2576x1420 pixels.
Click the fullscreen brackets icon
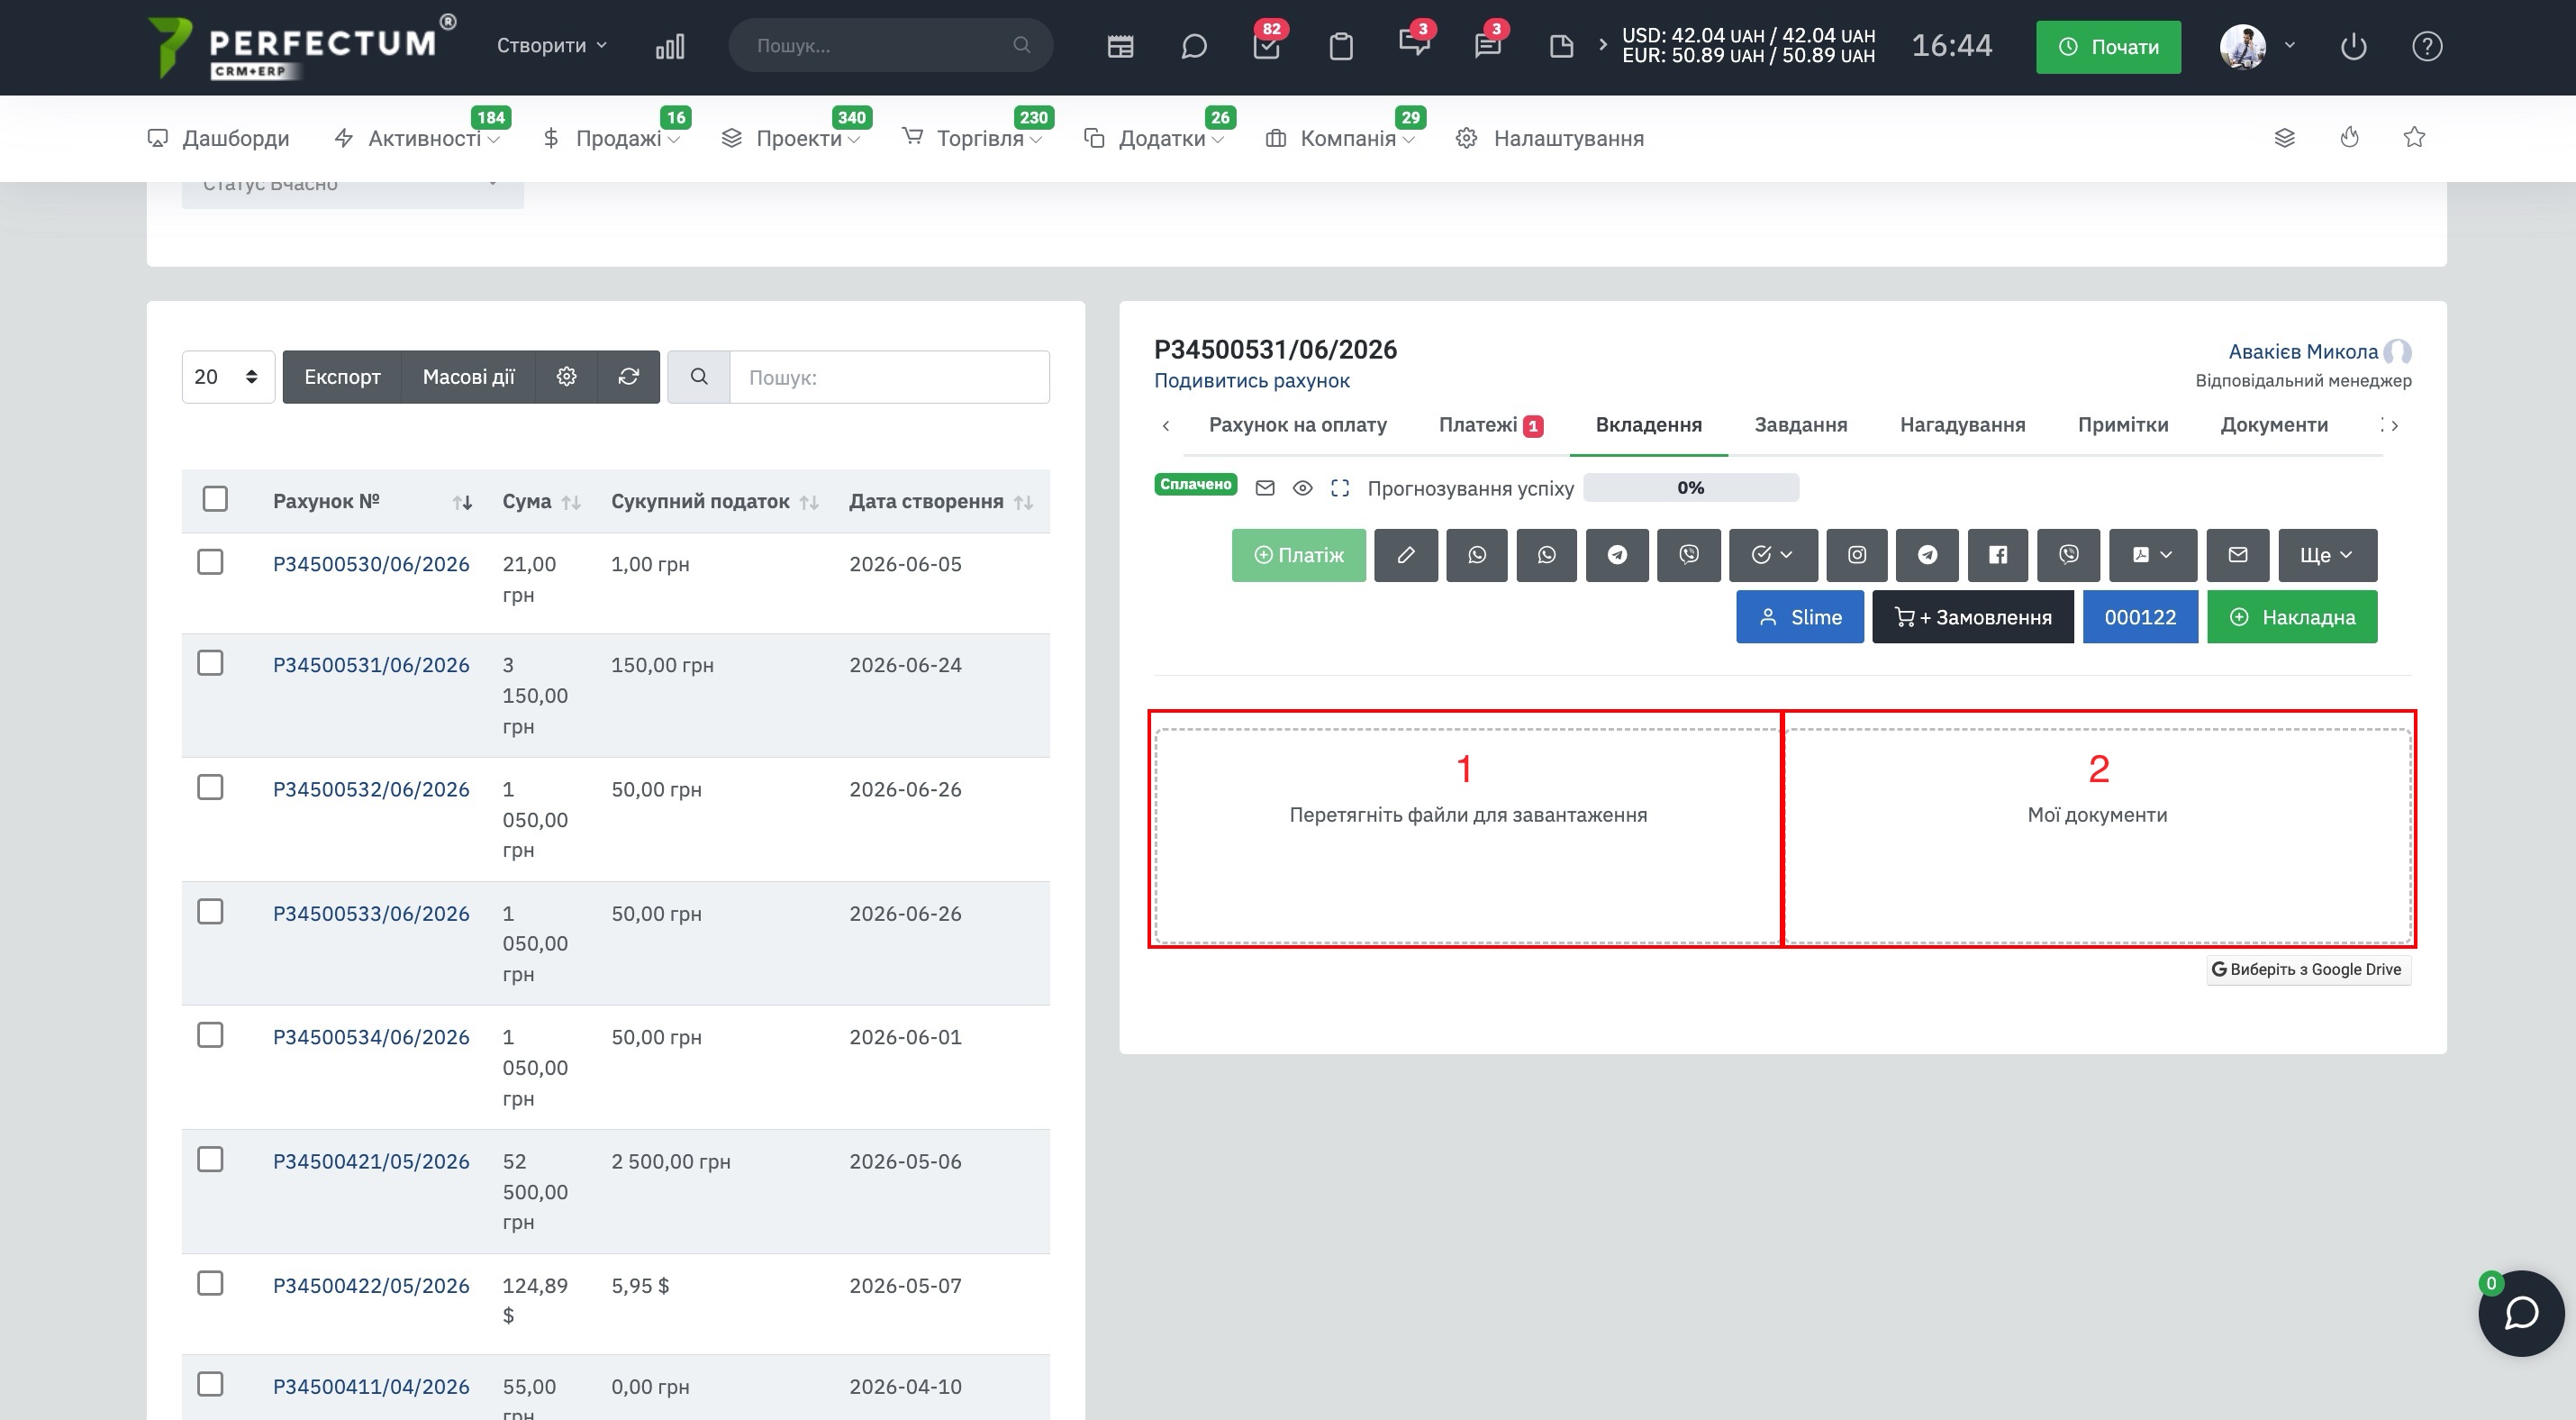tap(1340, 488)
